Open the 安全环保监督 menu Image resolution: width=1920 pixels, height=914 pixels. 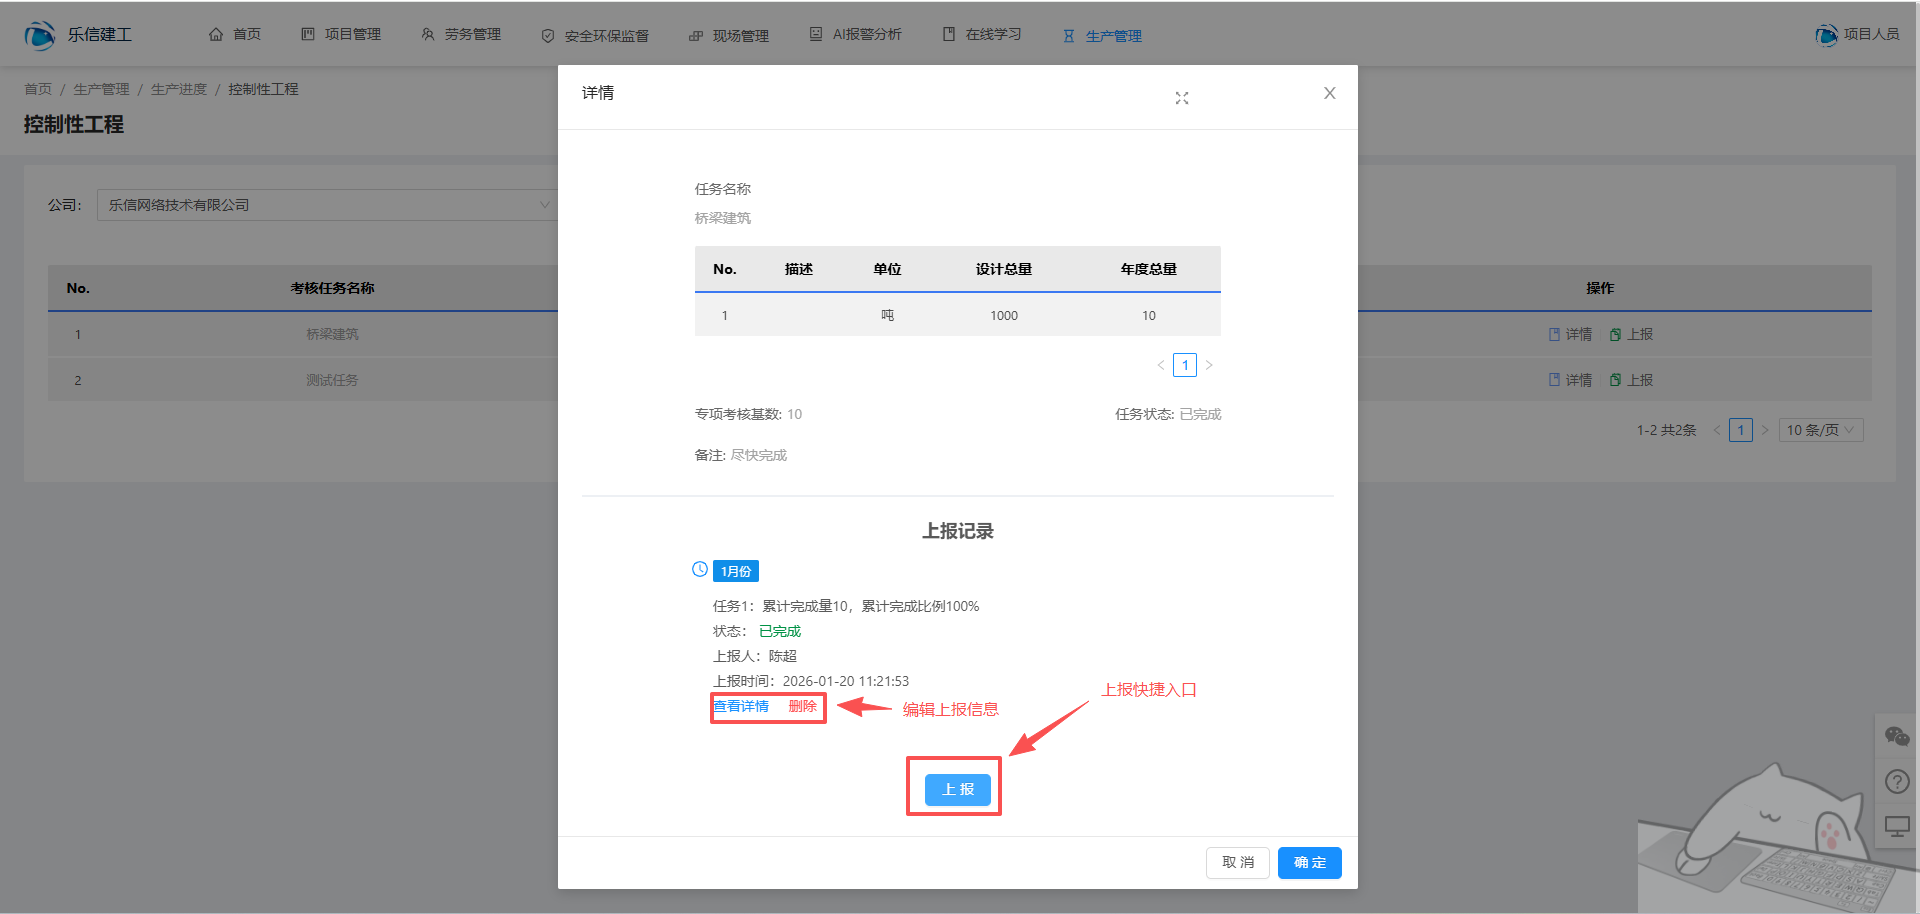(x=595, y=35)
